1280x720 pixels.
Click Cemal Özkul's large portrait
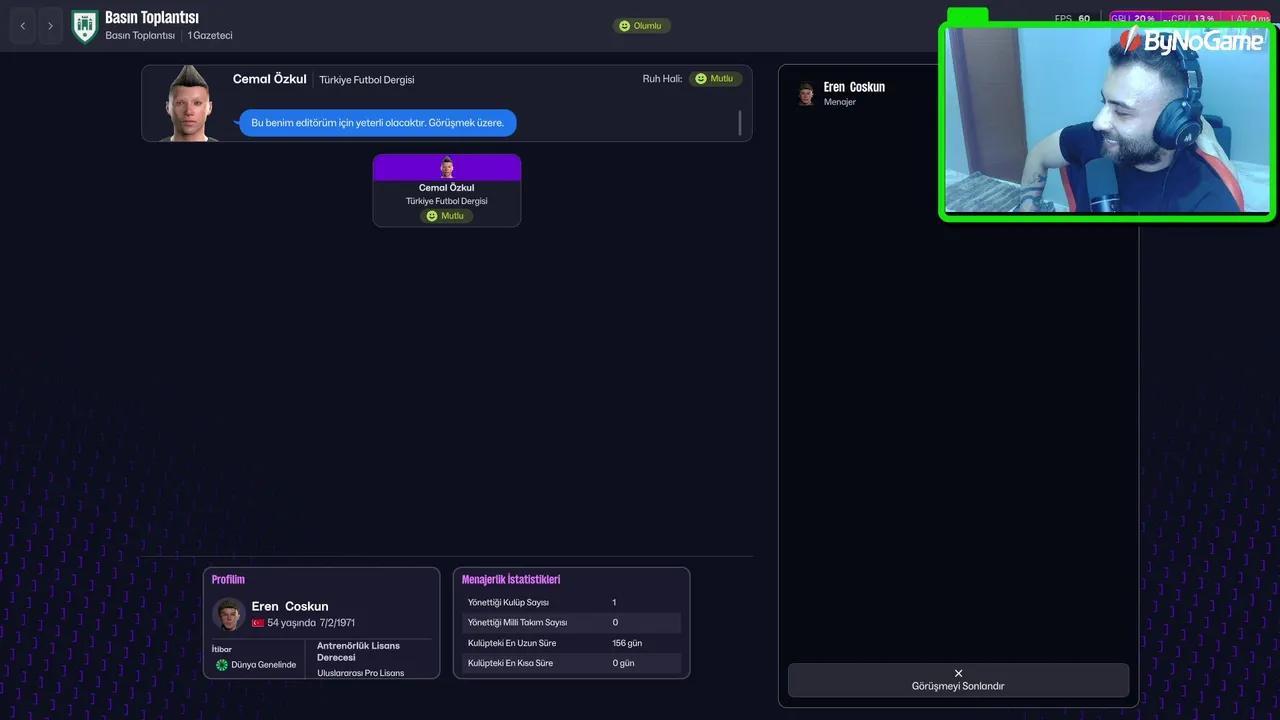point(189,105)
